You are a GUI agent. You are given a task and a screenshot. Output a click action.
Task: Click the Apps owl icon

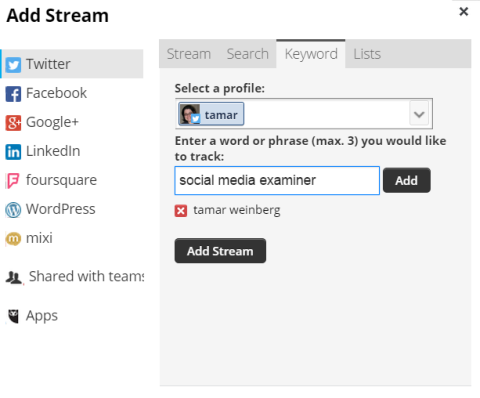tap(13, 316)
